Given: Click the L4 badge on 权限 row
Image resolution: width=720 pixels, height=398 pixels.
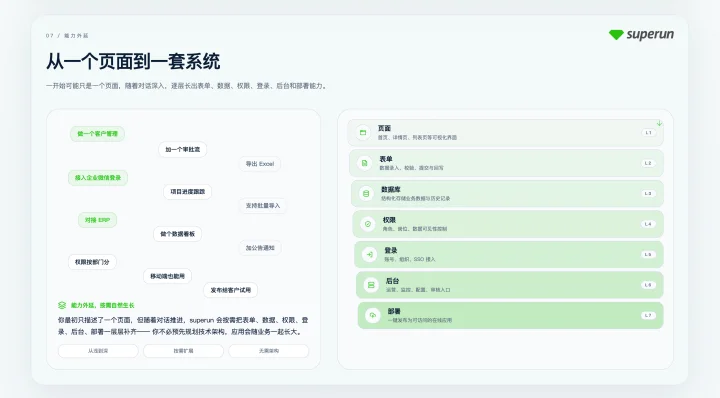Looking at the screenshot, I should tap(648, 224).
